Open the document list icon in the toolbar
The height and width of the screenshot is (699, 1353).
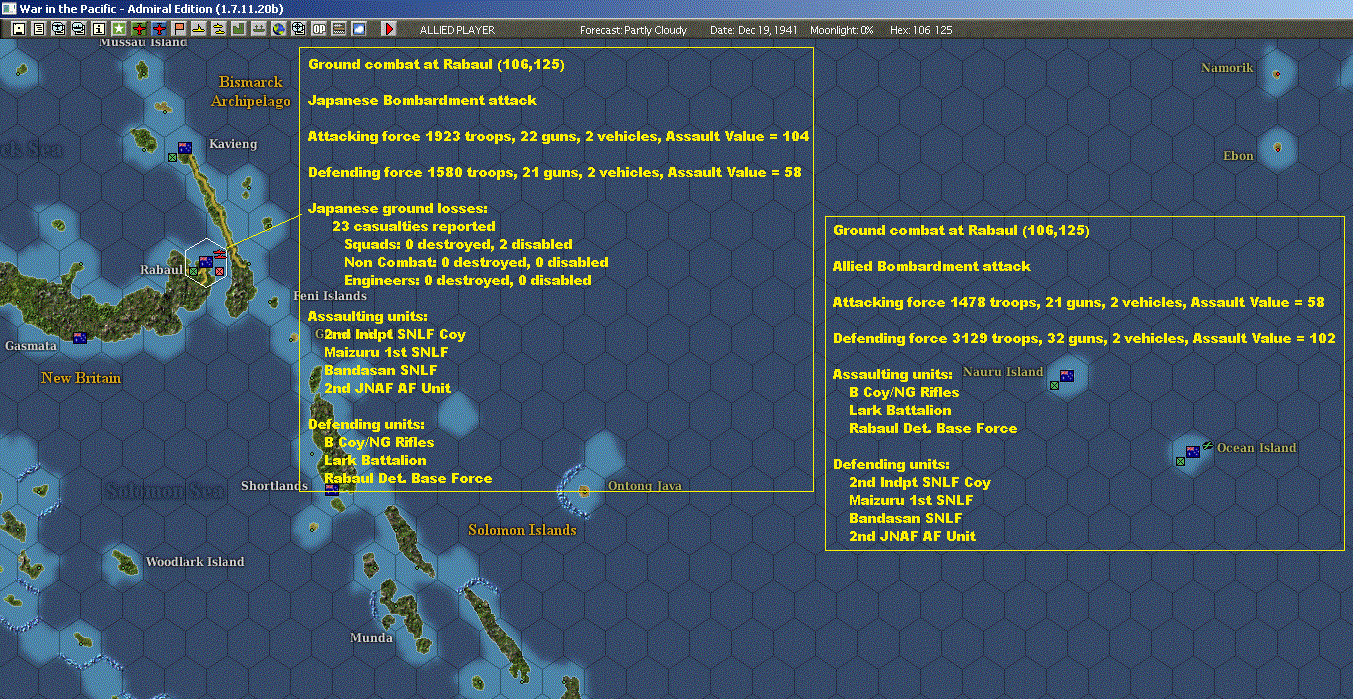coord(38,29)
